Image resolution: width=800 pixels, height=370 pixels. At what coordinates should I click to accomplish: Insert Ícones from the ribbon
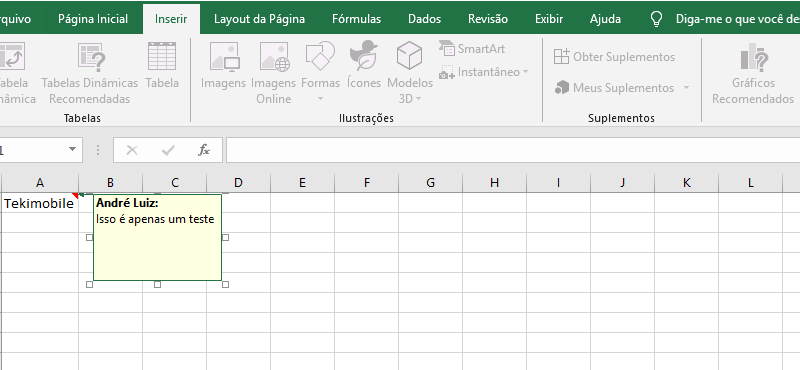pos(364,65)
